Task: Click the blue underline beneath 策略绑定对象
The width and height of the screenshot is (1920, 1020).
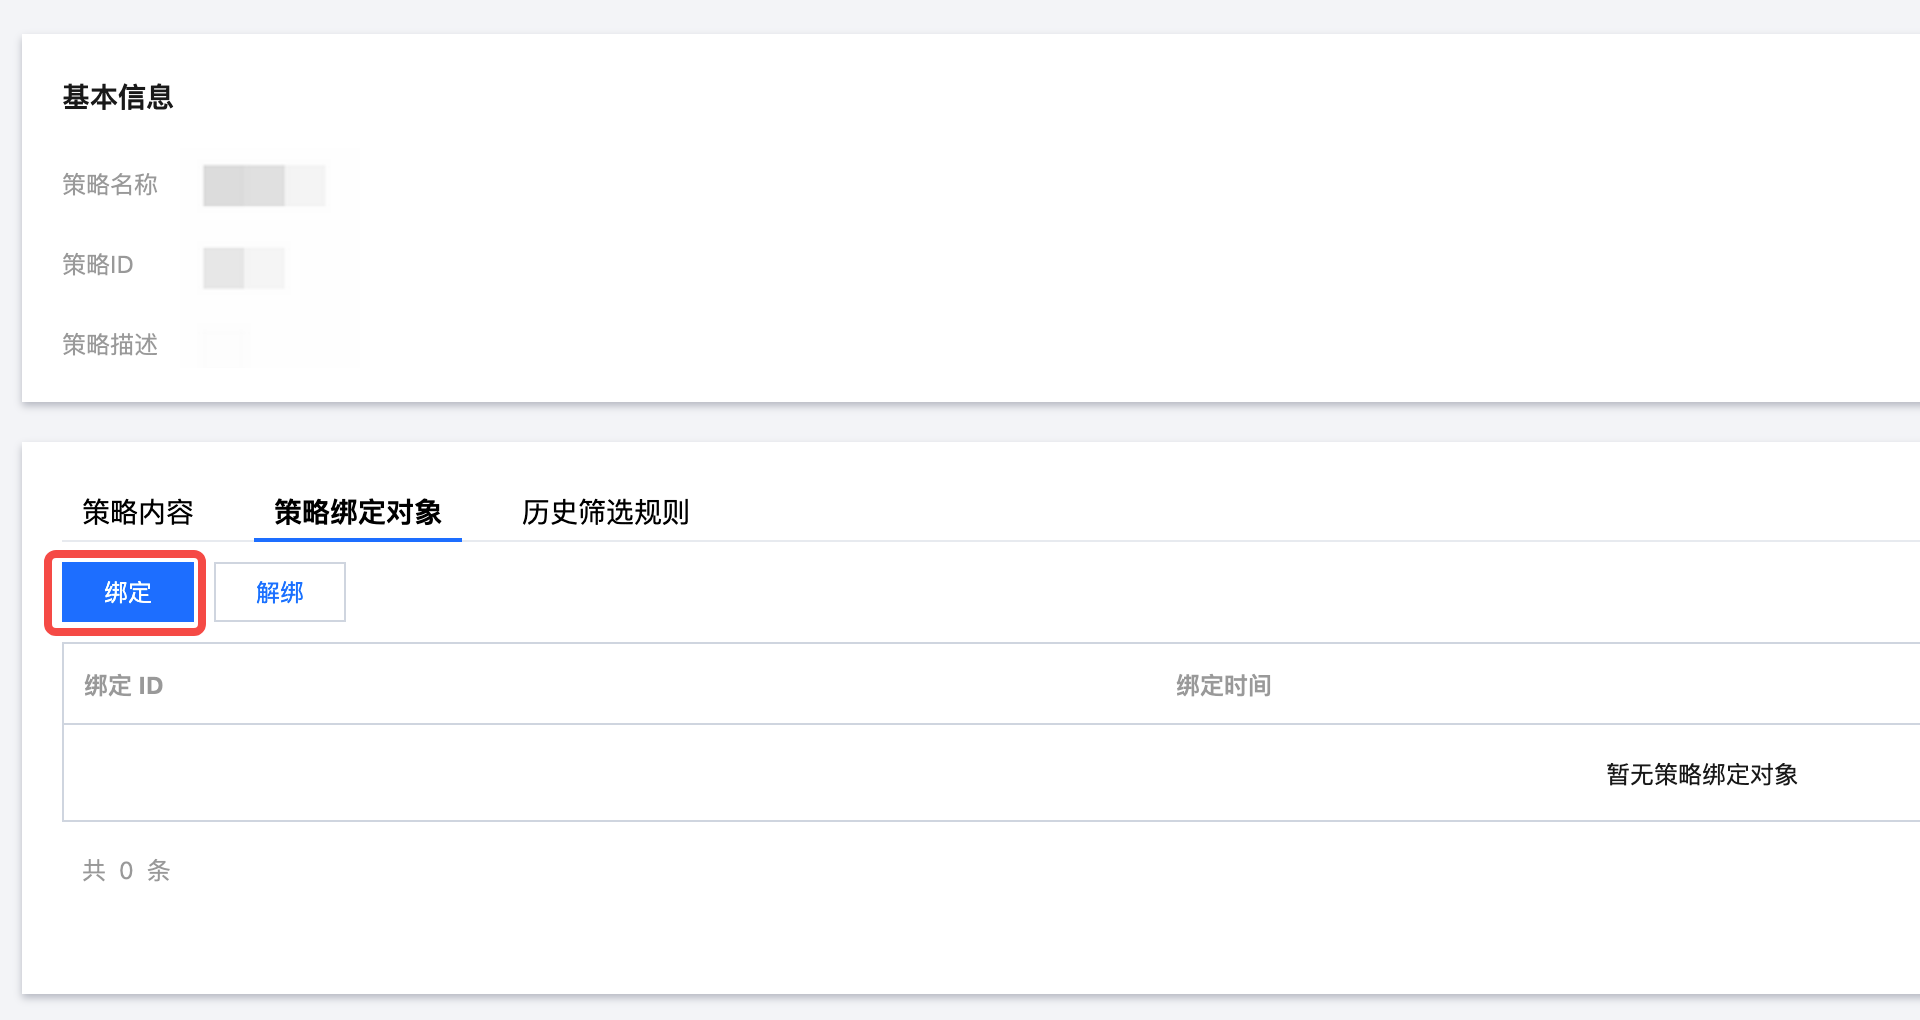Action: pyautogui.click(x=357, y=539)
